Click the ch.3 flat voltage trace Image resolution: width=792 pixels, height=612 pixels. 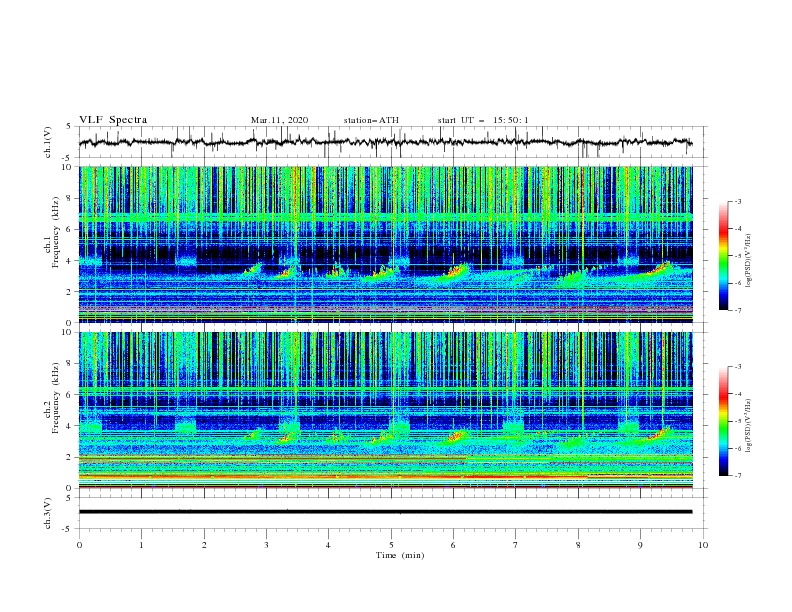tap(385, 512)
